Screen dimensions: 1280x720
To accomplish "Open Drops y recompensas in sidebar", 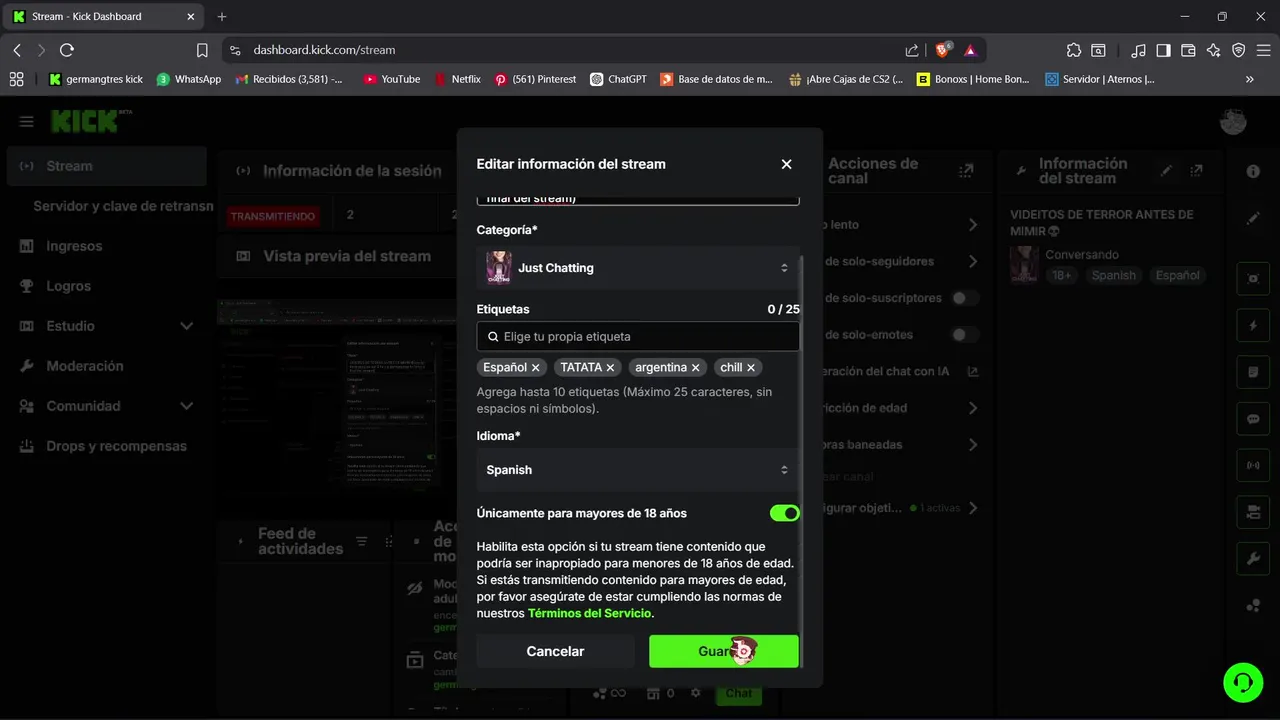I will tap(107, 446).
